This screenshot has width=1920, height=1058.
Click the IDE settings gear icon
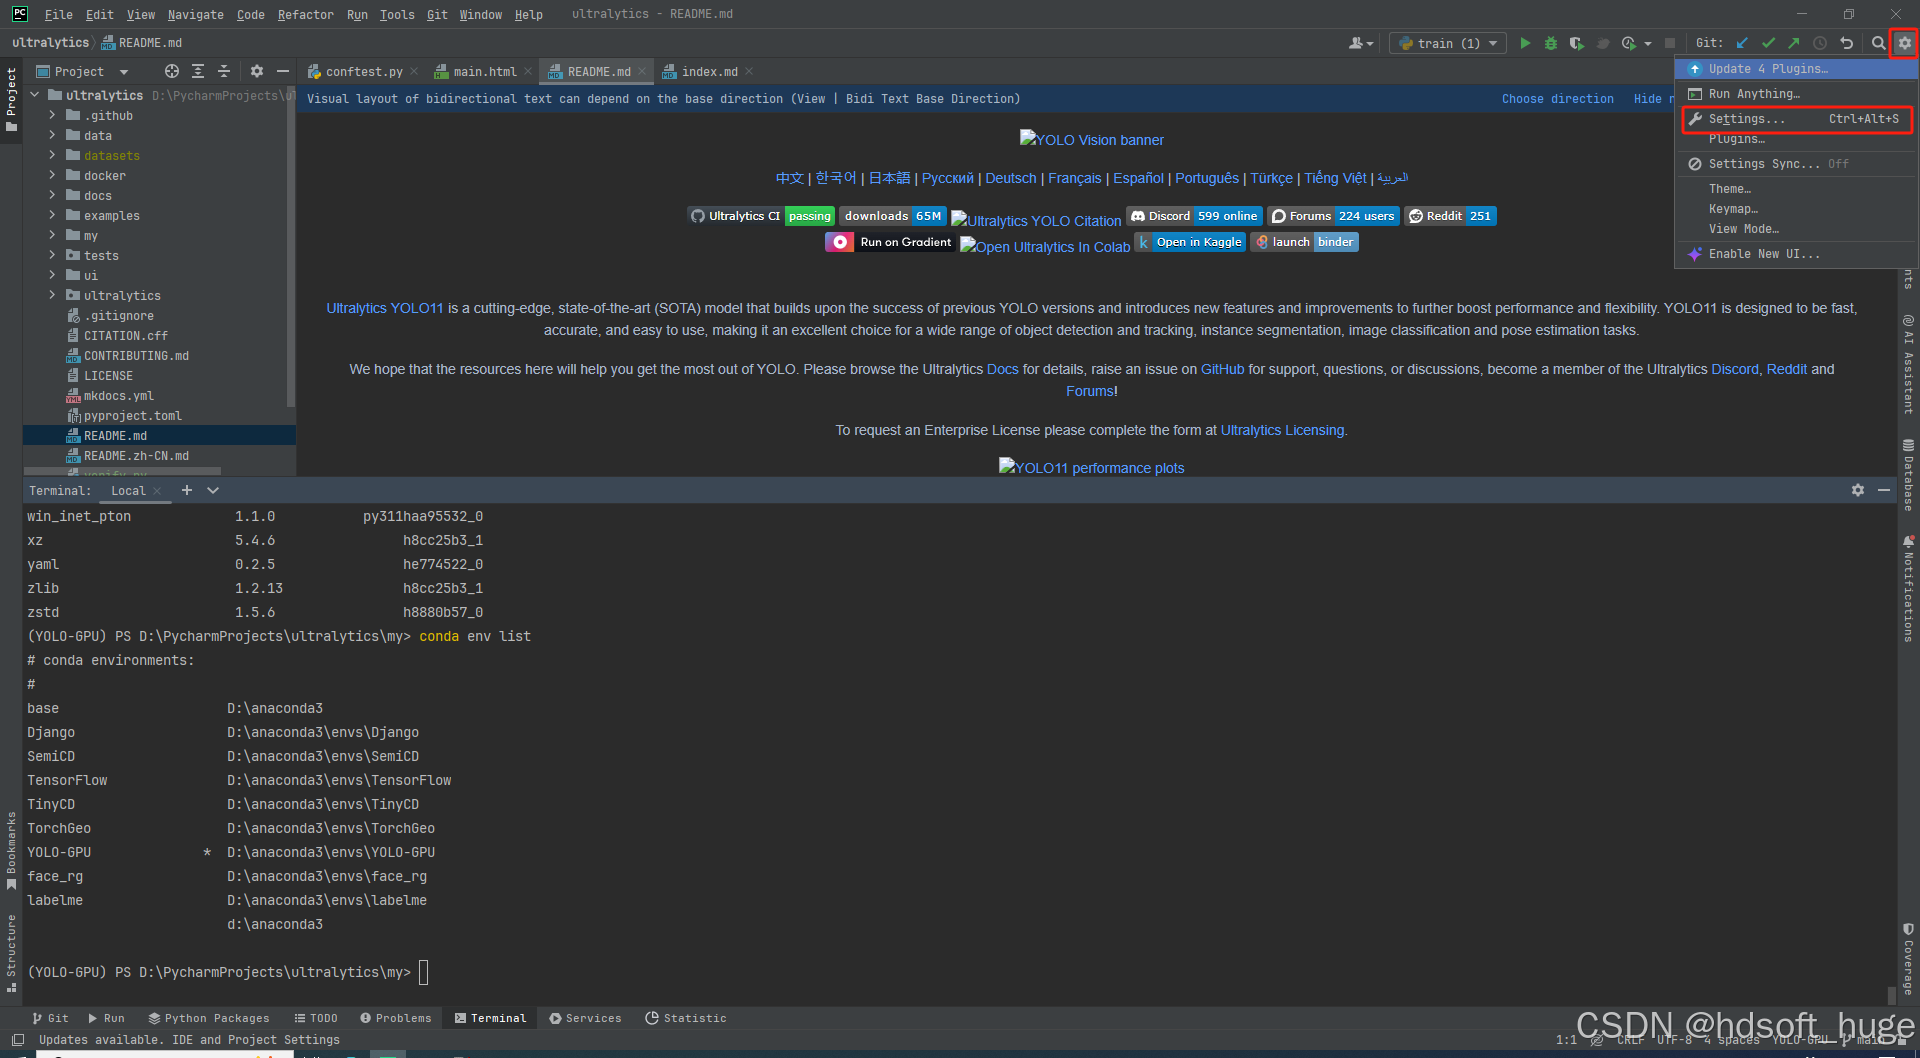tap(1904, 43)
